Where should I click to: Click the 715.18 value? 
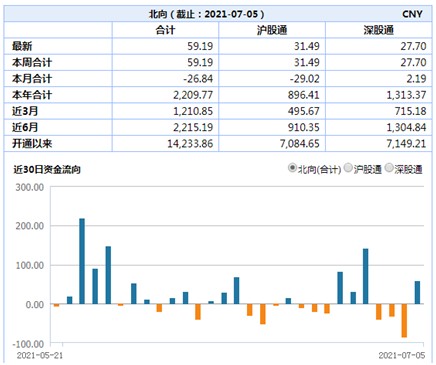[411, 111]
